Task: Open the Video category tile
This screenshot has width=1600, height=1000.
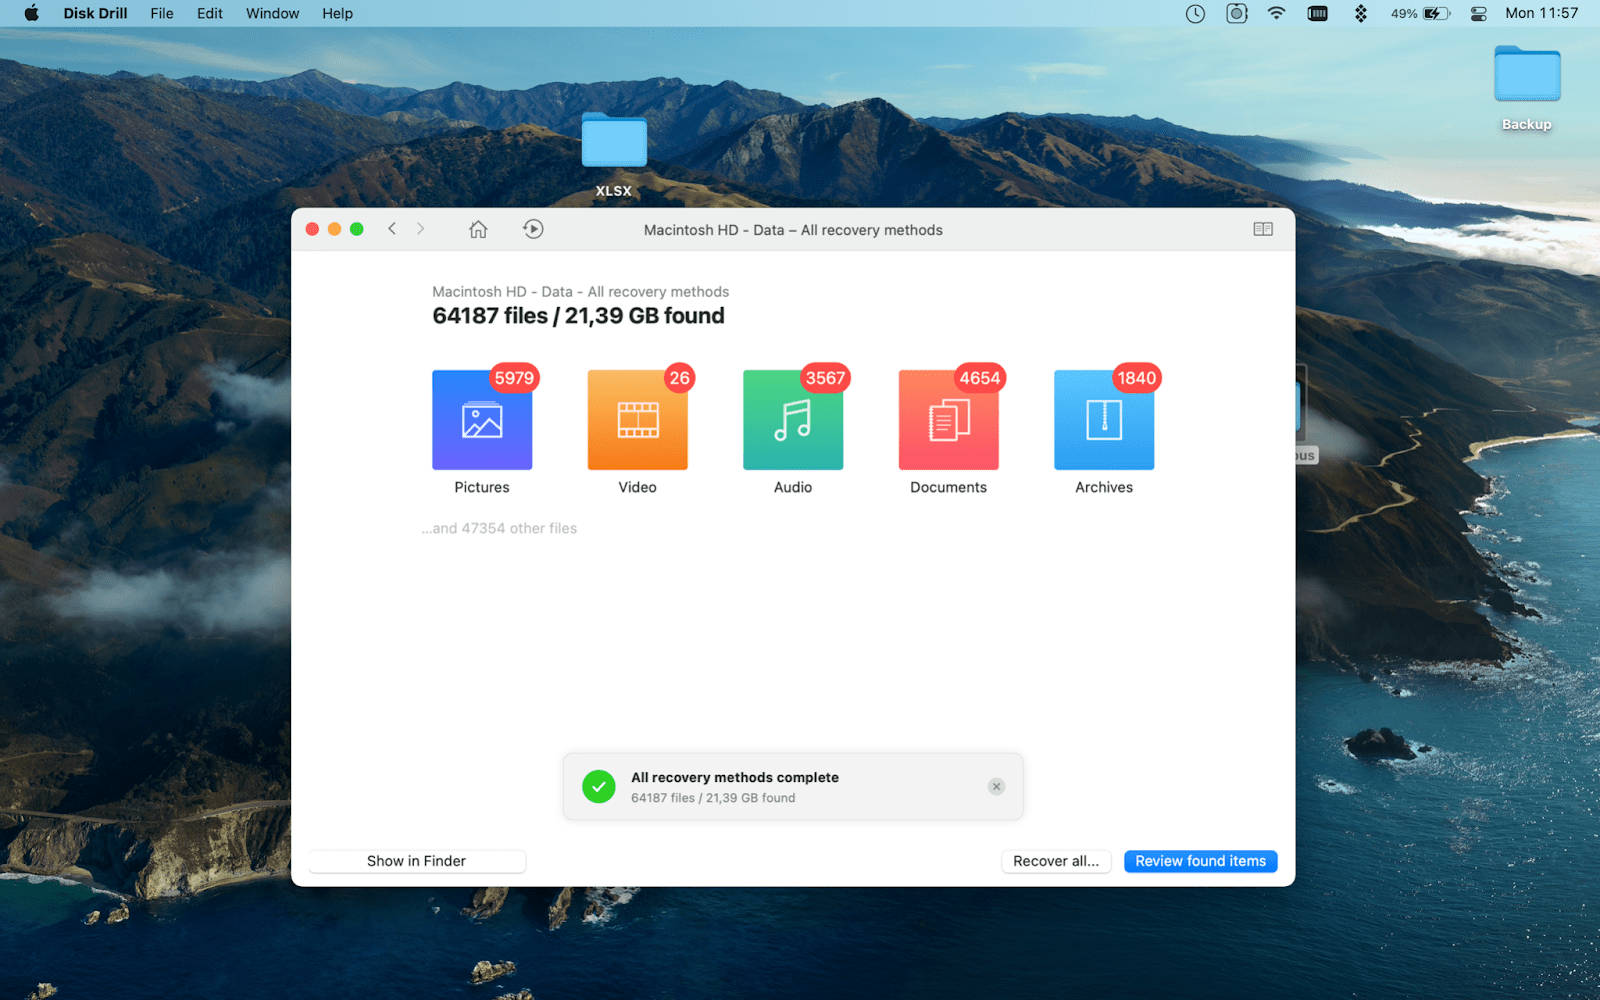Action: coord(637,420)
